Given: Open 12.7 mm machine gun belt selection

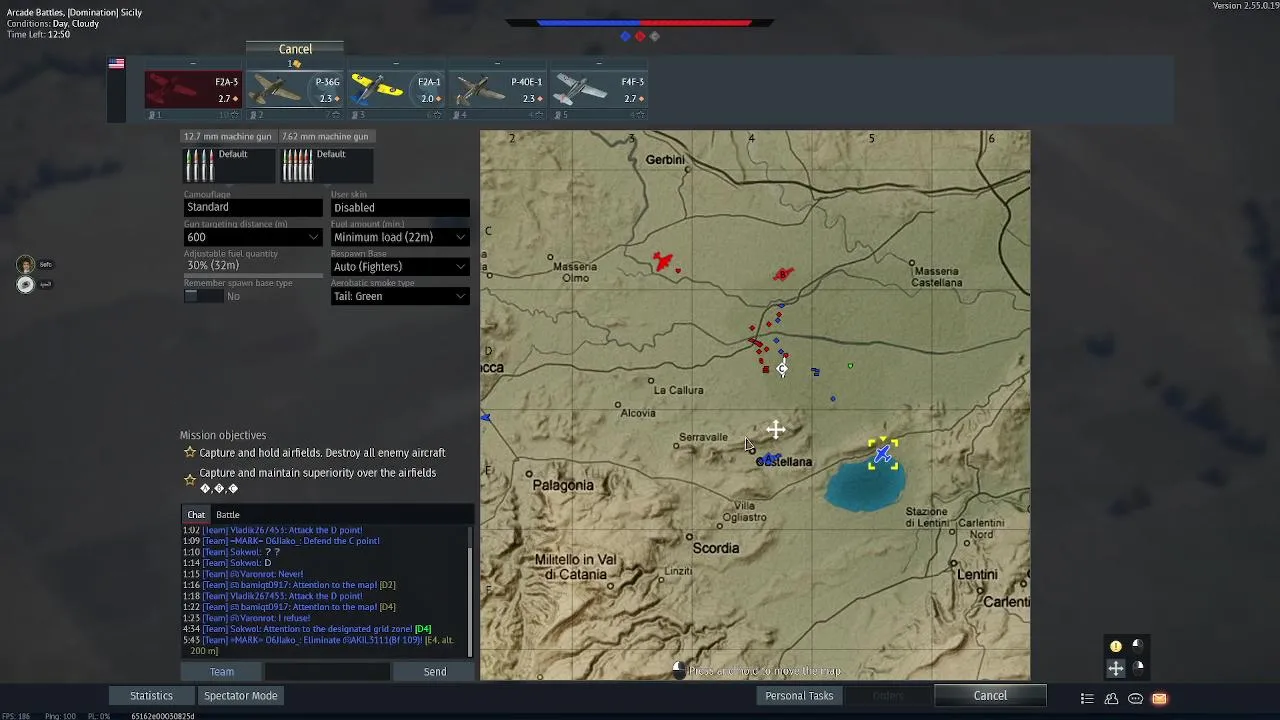Looking at the screenshot, I should (228, 165).
